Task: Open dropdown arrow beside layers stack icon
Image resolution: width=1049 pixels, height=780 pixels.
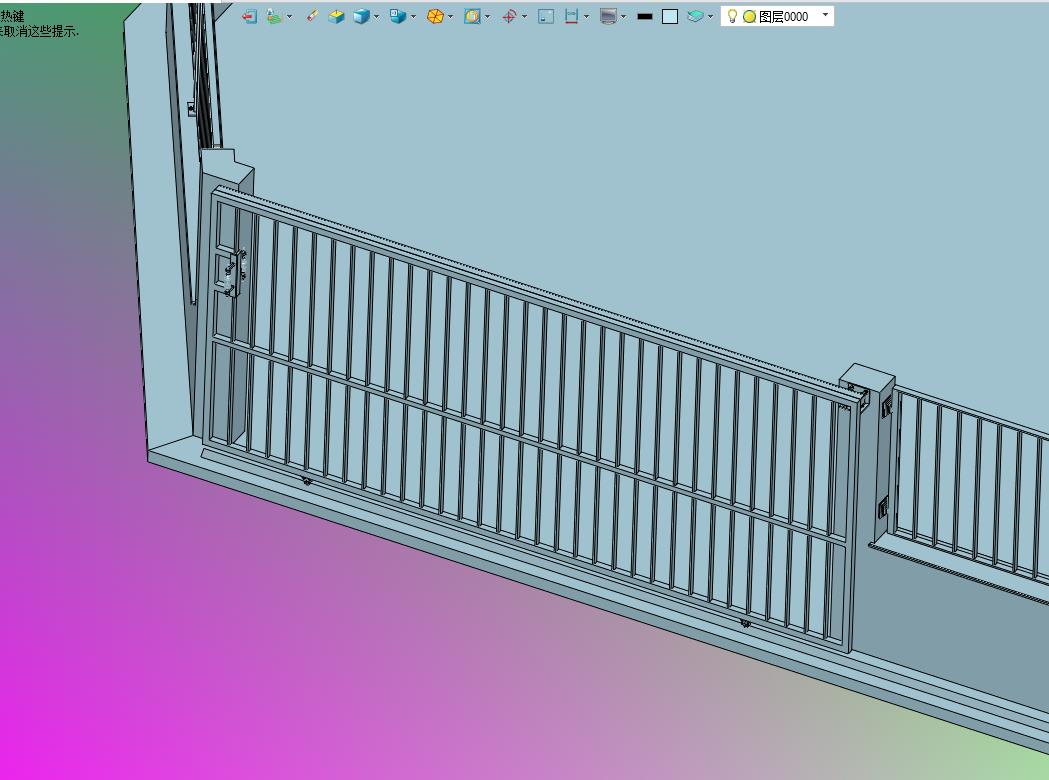Action: tap(710, 17)
